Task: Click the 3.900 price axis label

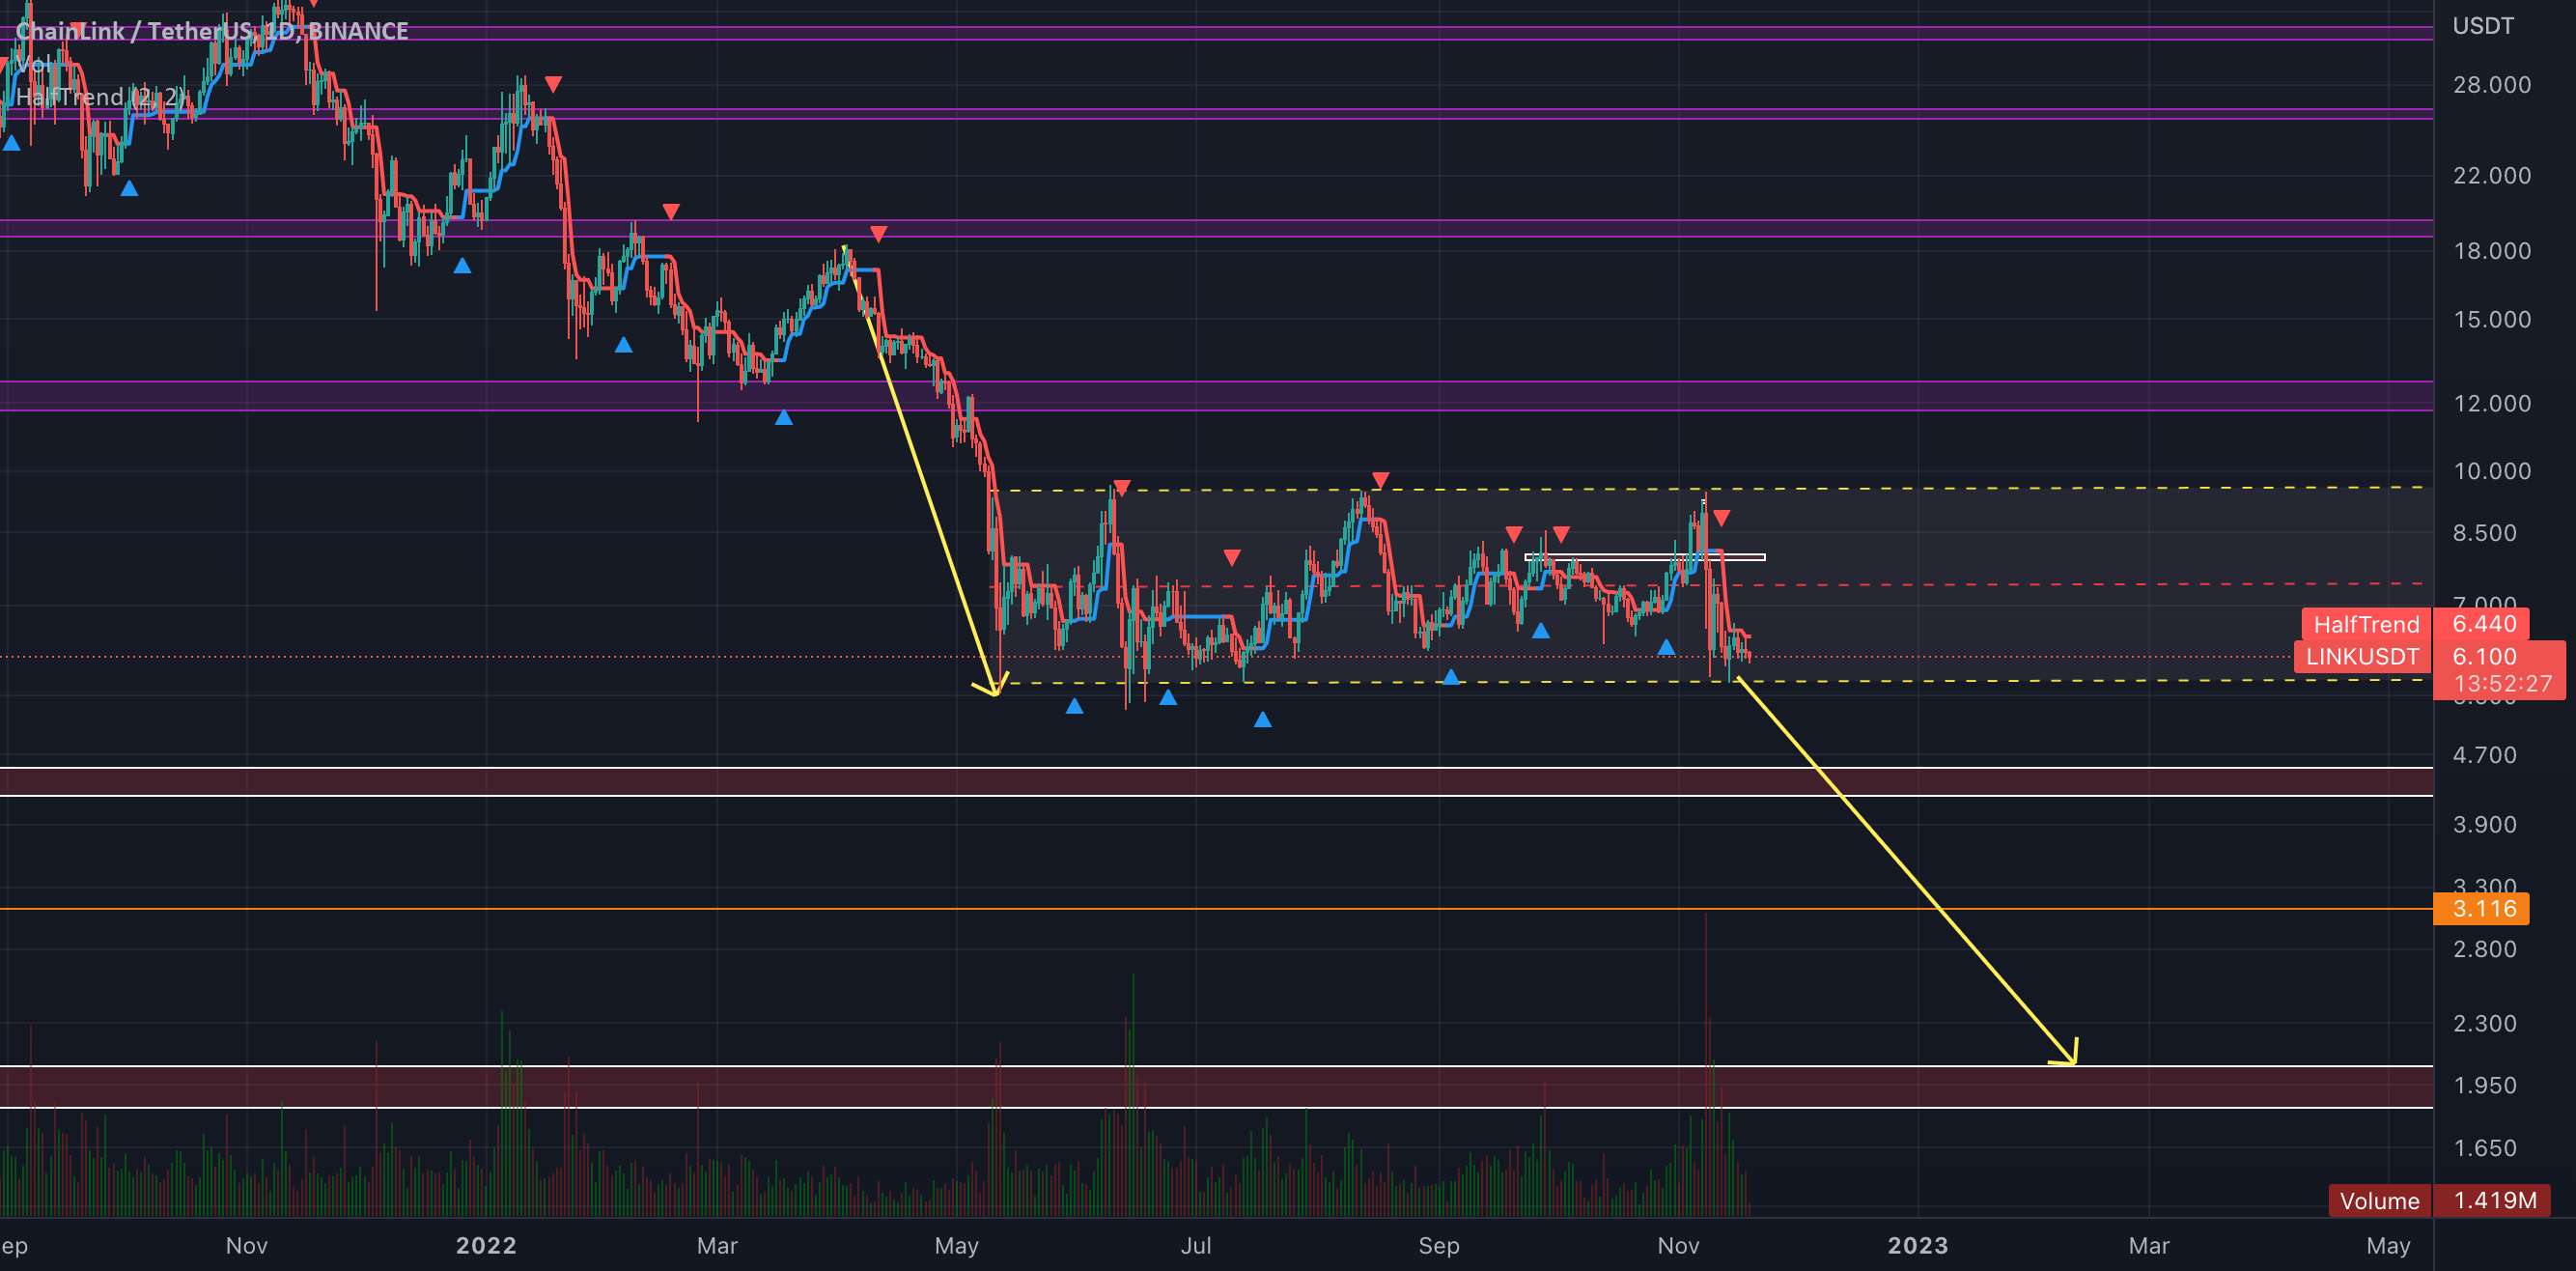Action: (x=2484, y=825)
